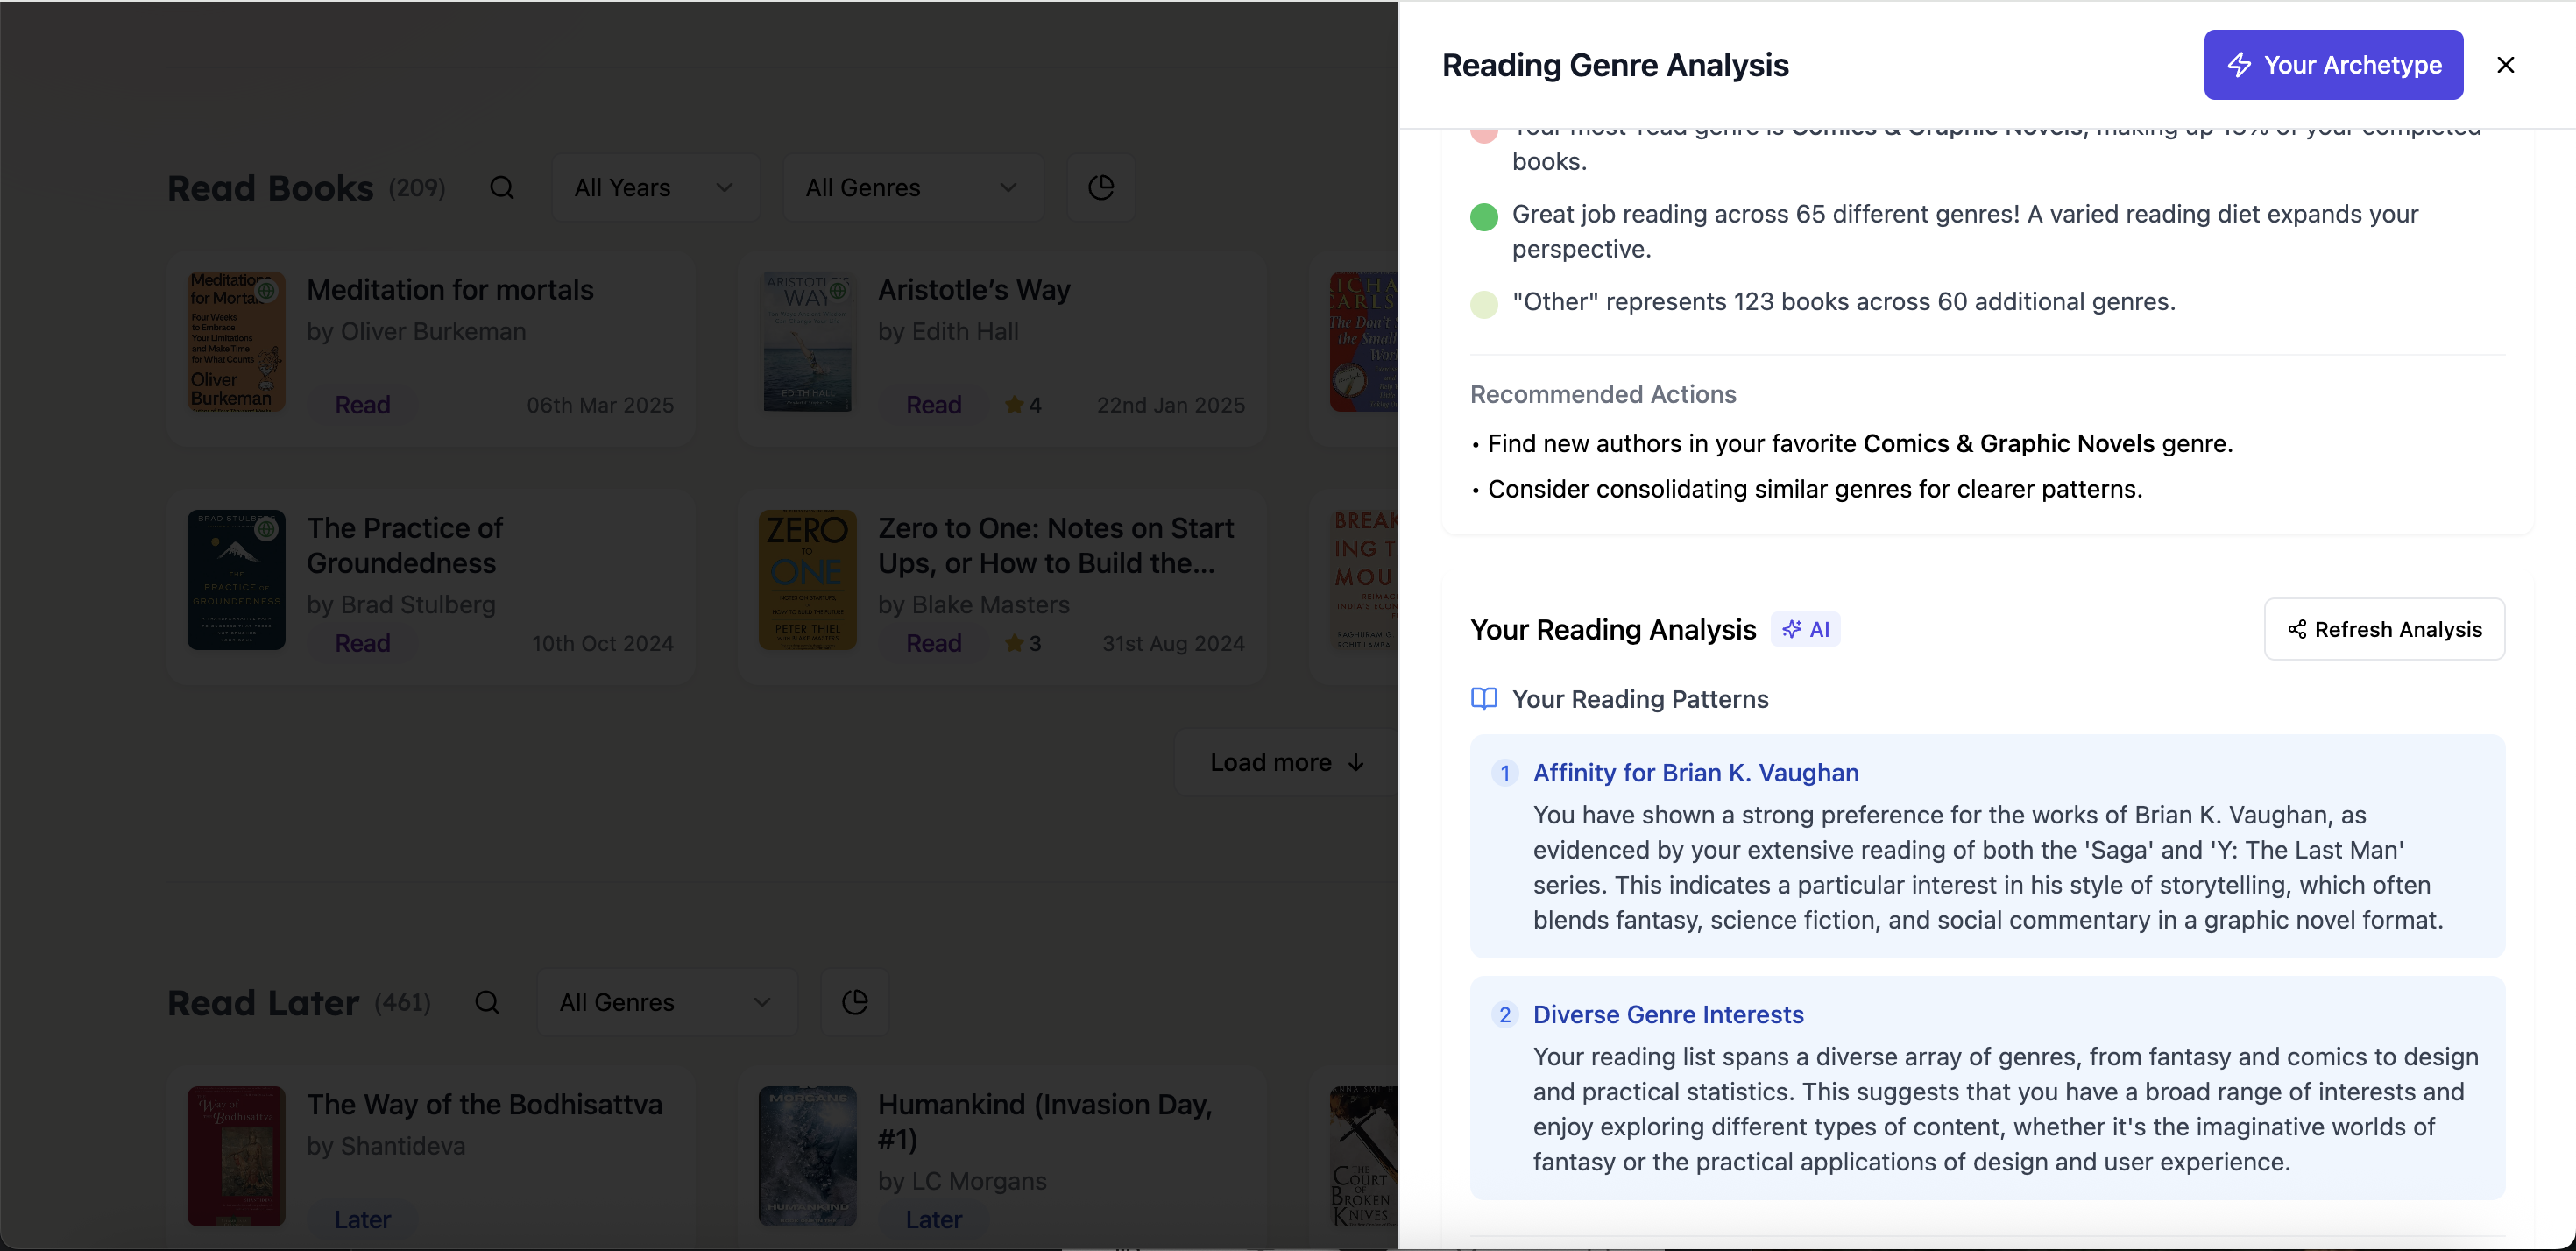Click the globe badge on Meditation for mortals cover
Image resolution: width=2576 pixels, height=1251 pixels.
click(266, 291)
